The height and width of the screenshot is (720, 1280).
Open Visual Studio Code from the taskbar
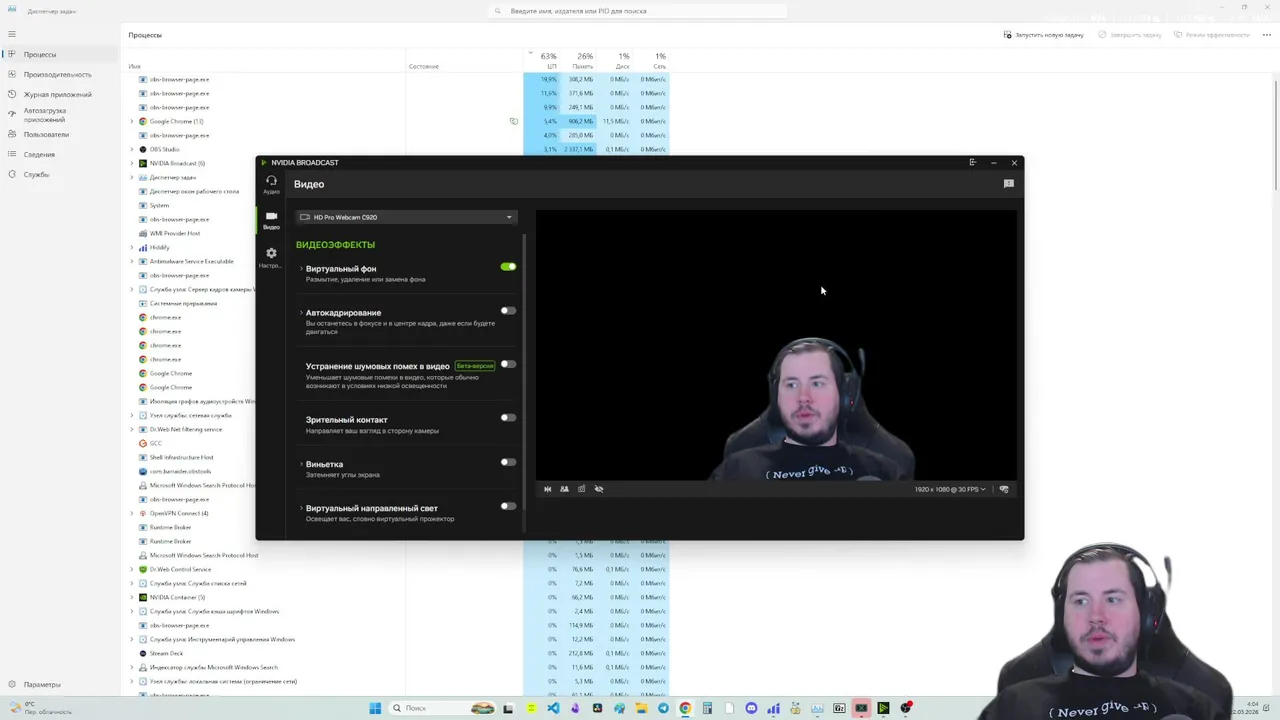[x=553, y=708]
